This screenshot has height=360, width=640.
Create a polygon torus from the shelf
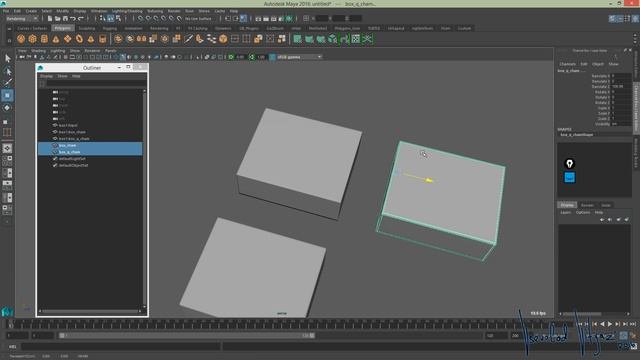(x=79, y=39)
